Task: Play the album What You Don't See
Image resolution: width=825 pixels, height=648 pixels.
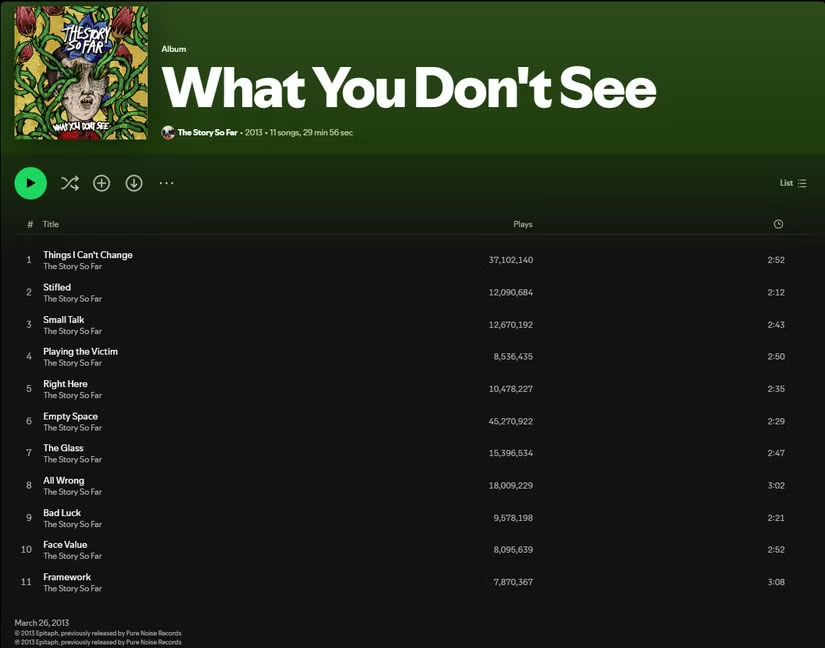Action: [30, 183]
